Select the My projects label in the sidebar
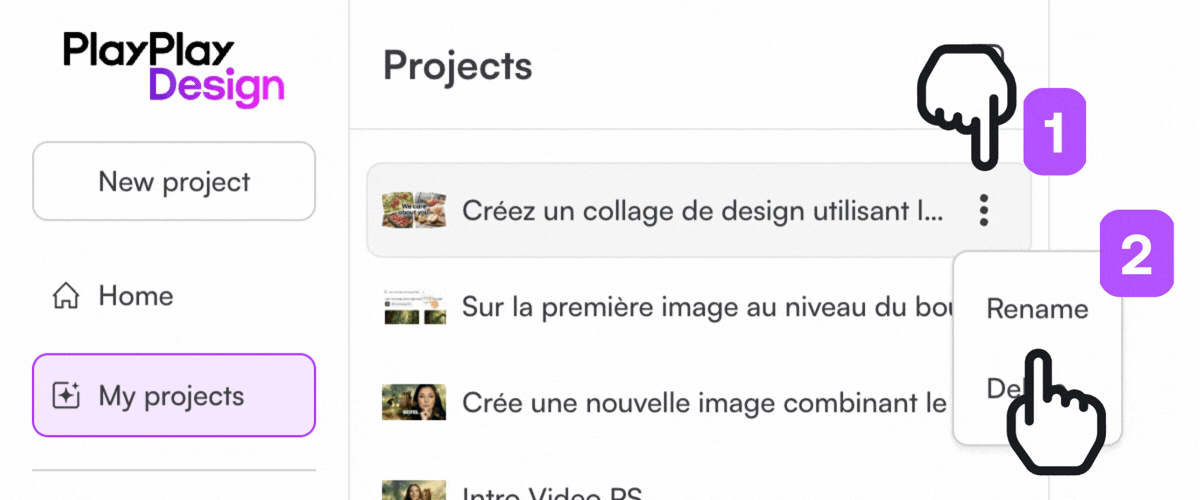Viewport: 1200px width, 500px height. (171, 396)
